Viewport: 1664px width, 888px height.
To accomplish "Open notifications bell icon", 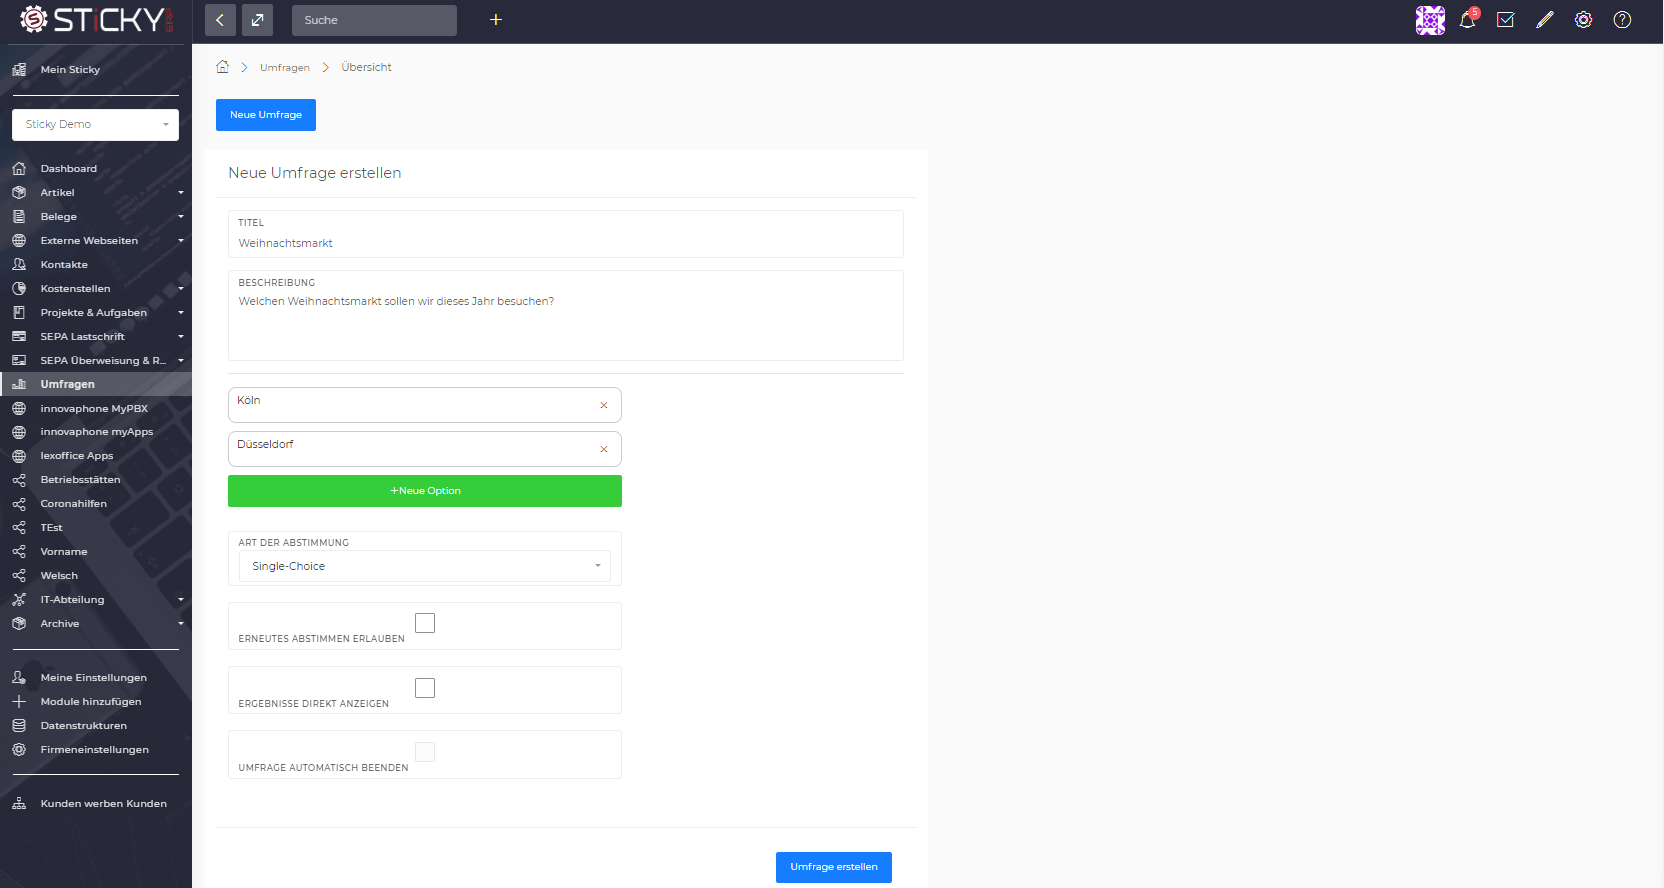I will coord(1467,20).
